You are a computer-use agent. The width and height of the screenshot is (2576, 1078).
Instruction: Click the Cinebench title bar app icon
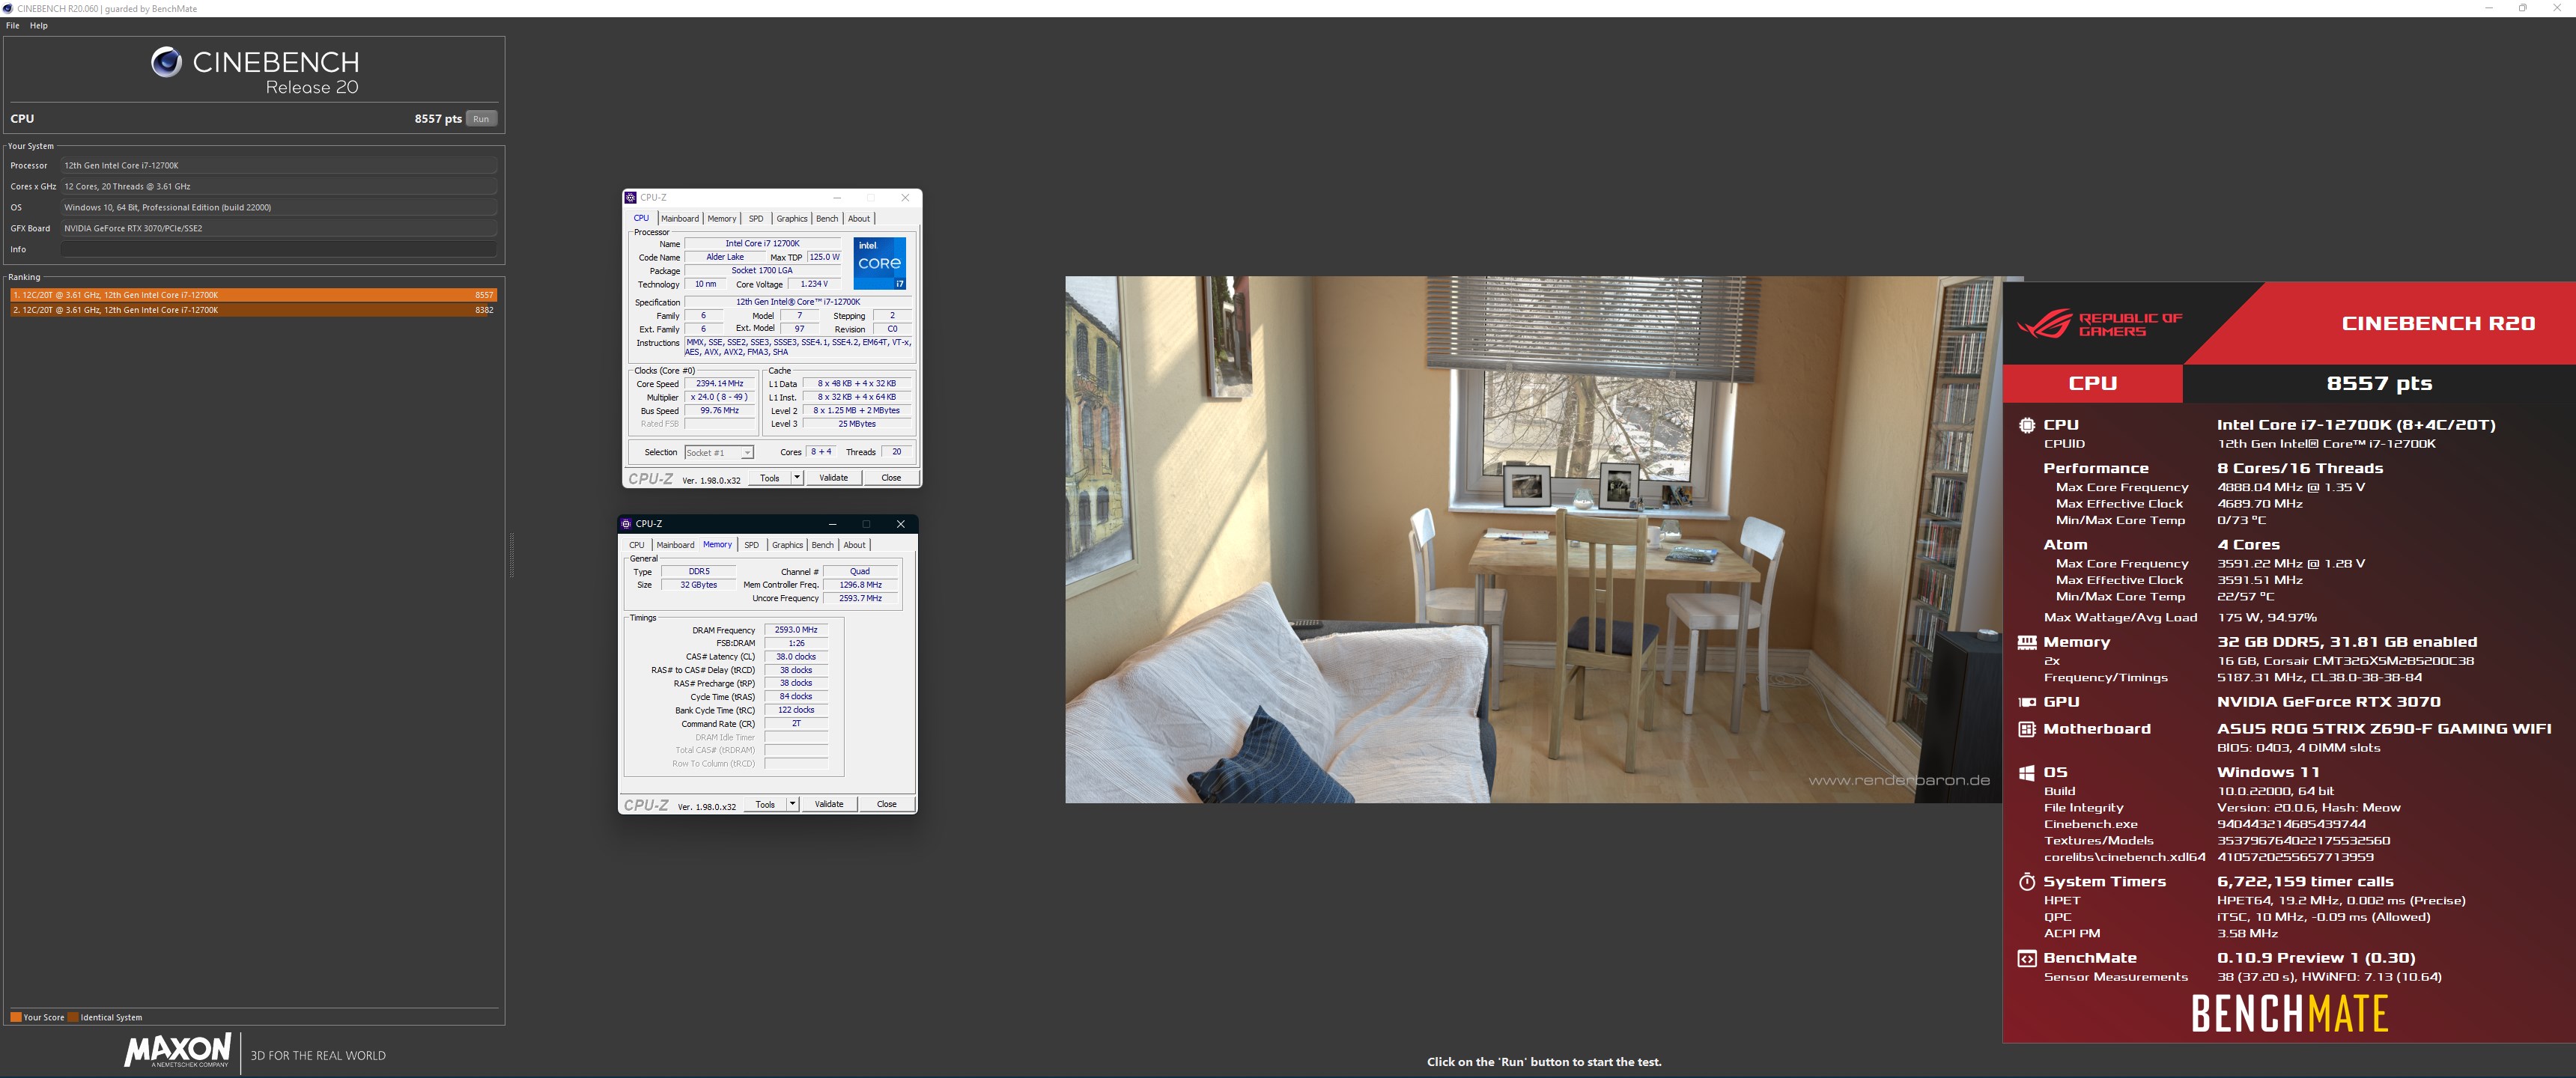pos(8,8)
